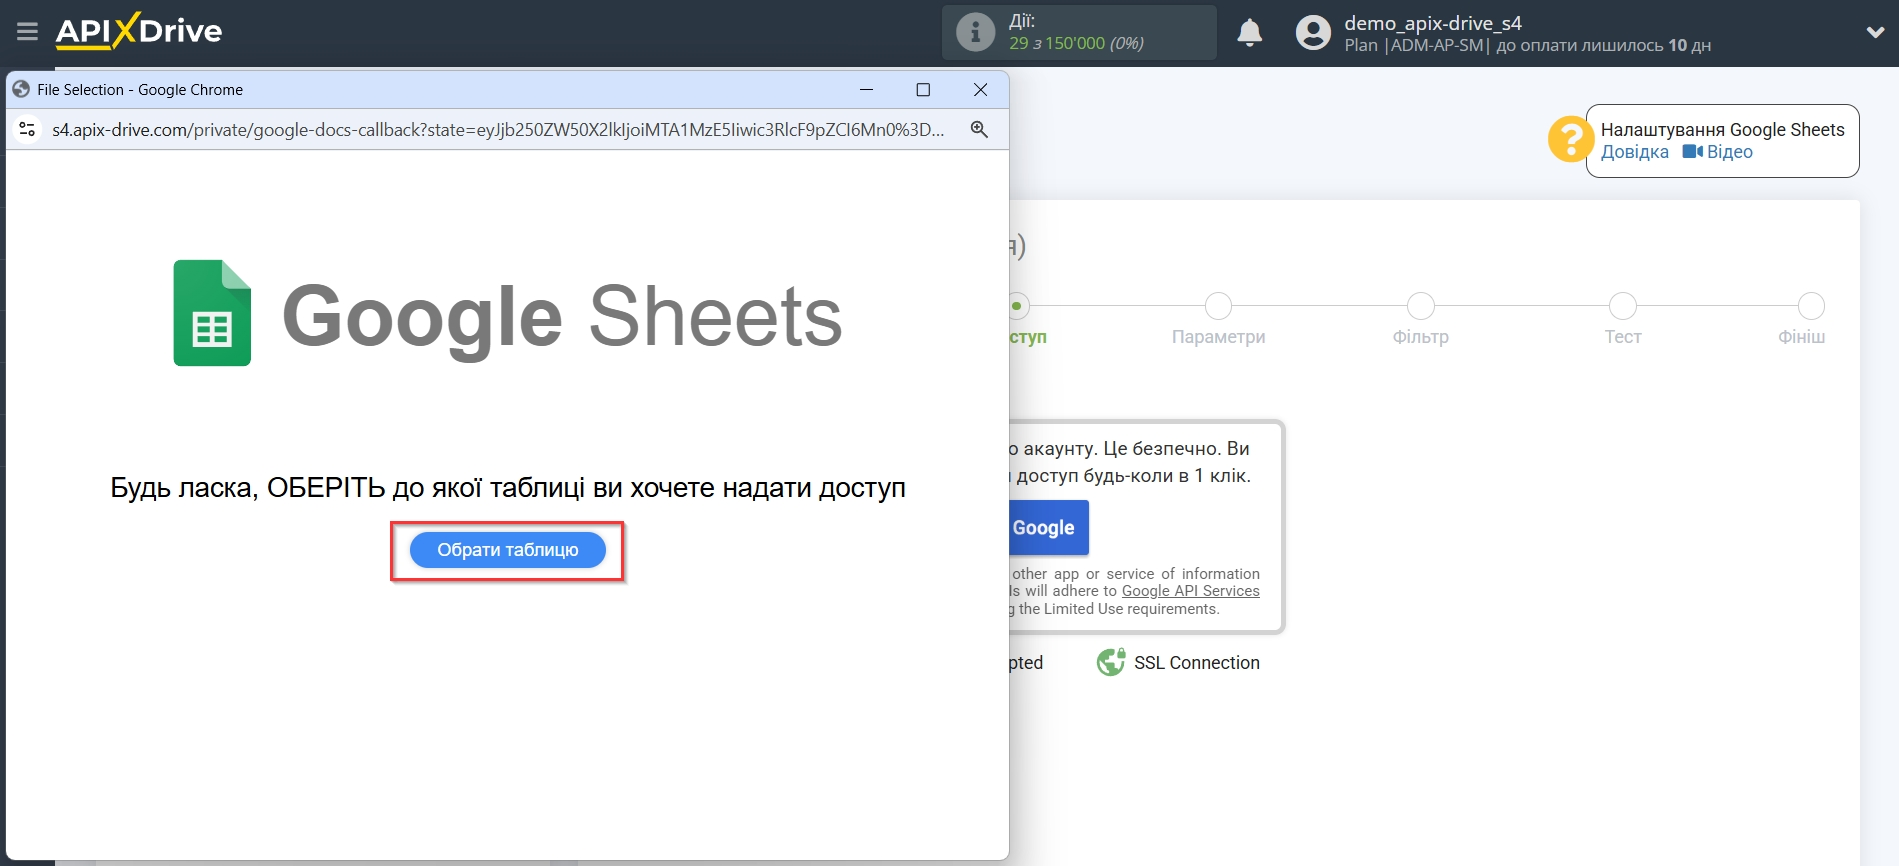The image size is (1899, 866).
Task: Maximize the File Selection popup window
Action: pyautogui.click(x=923, y=90)
